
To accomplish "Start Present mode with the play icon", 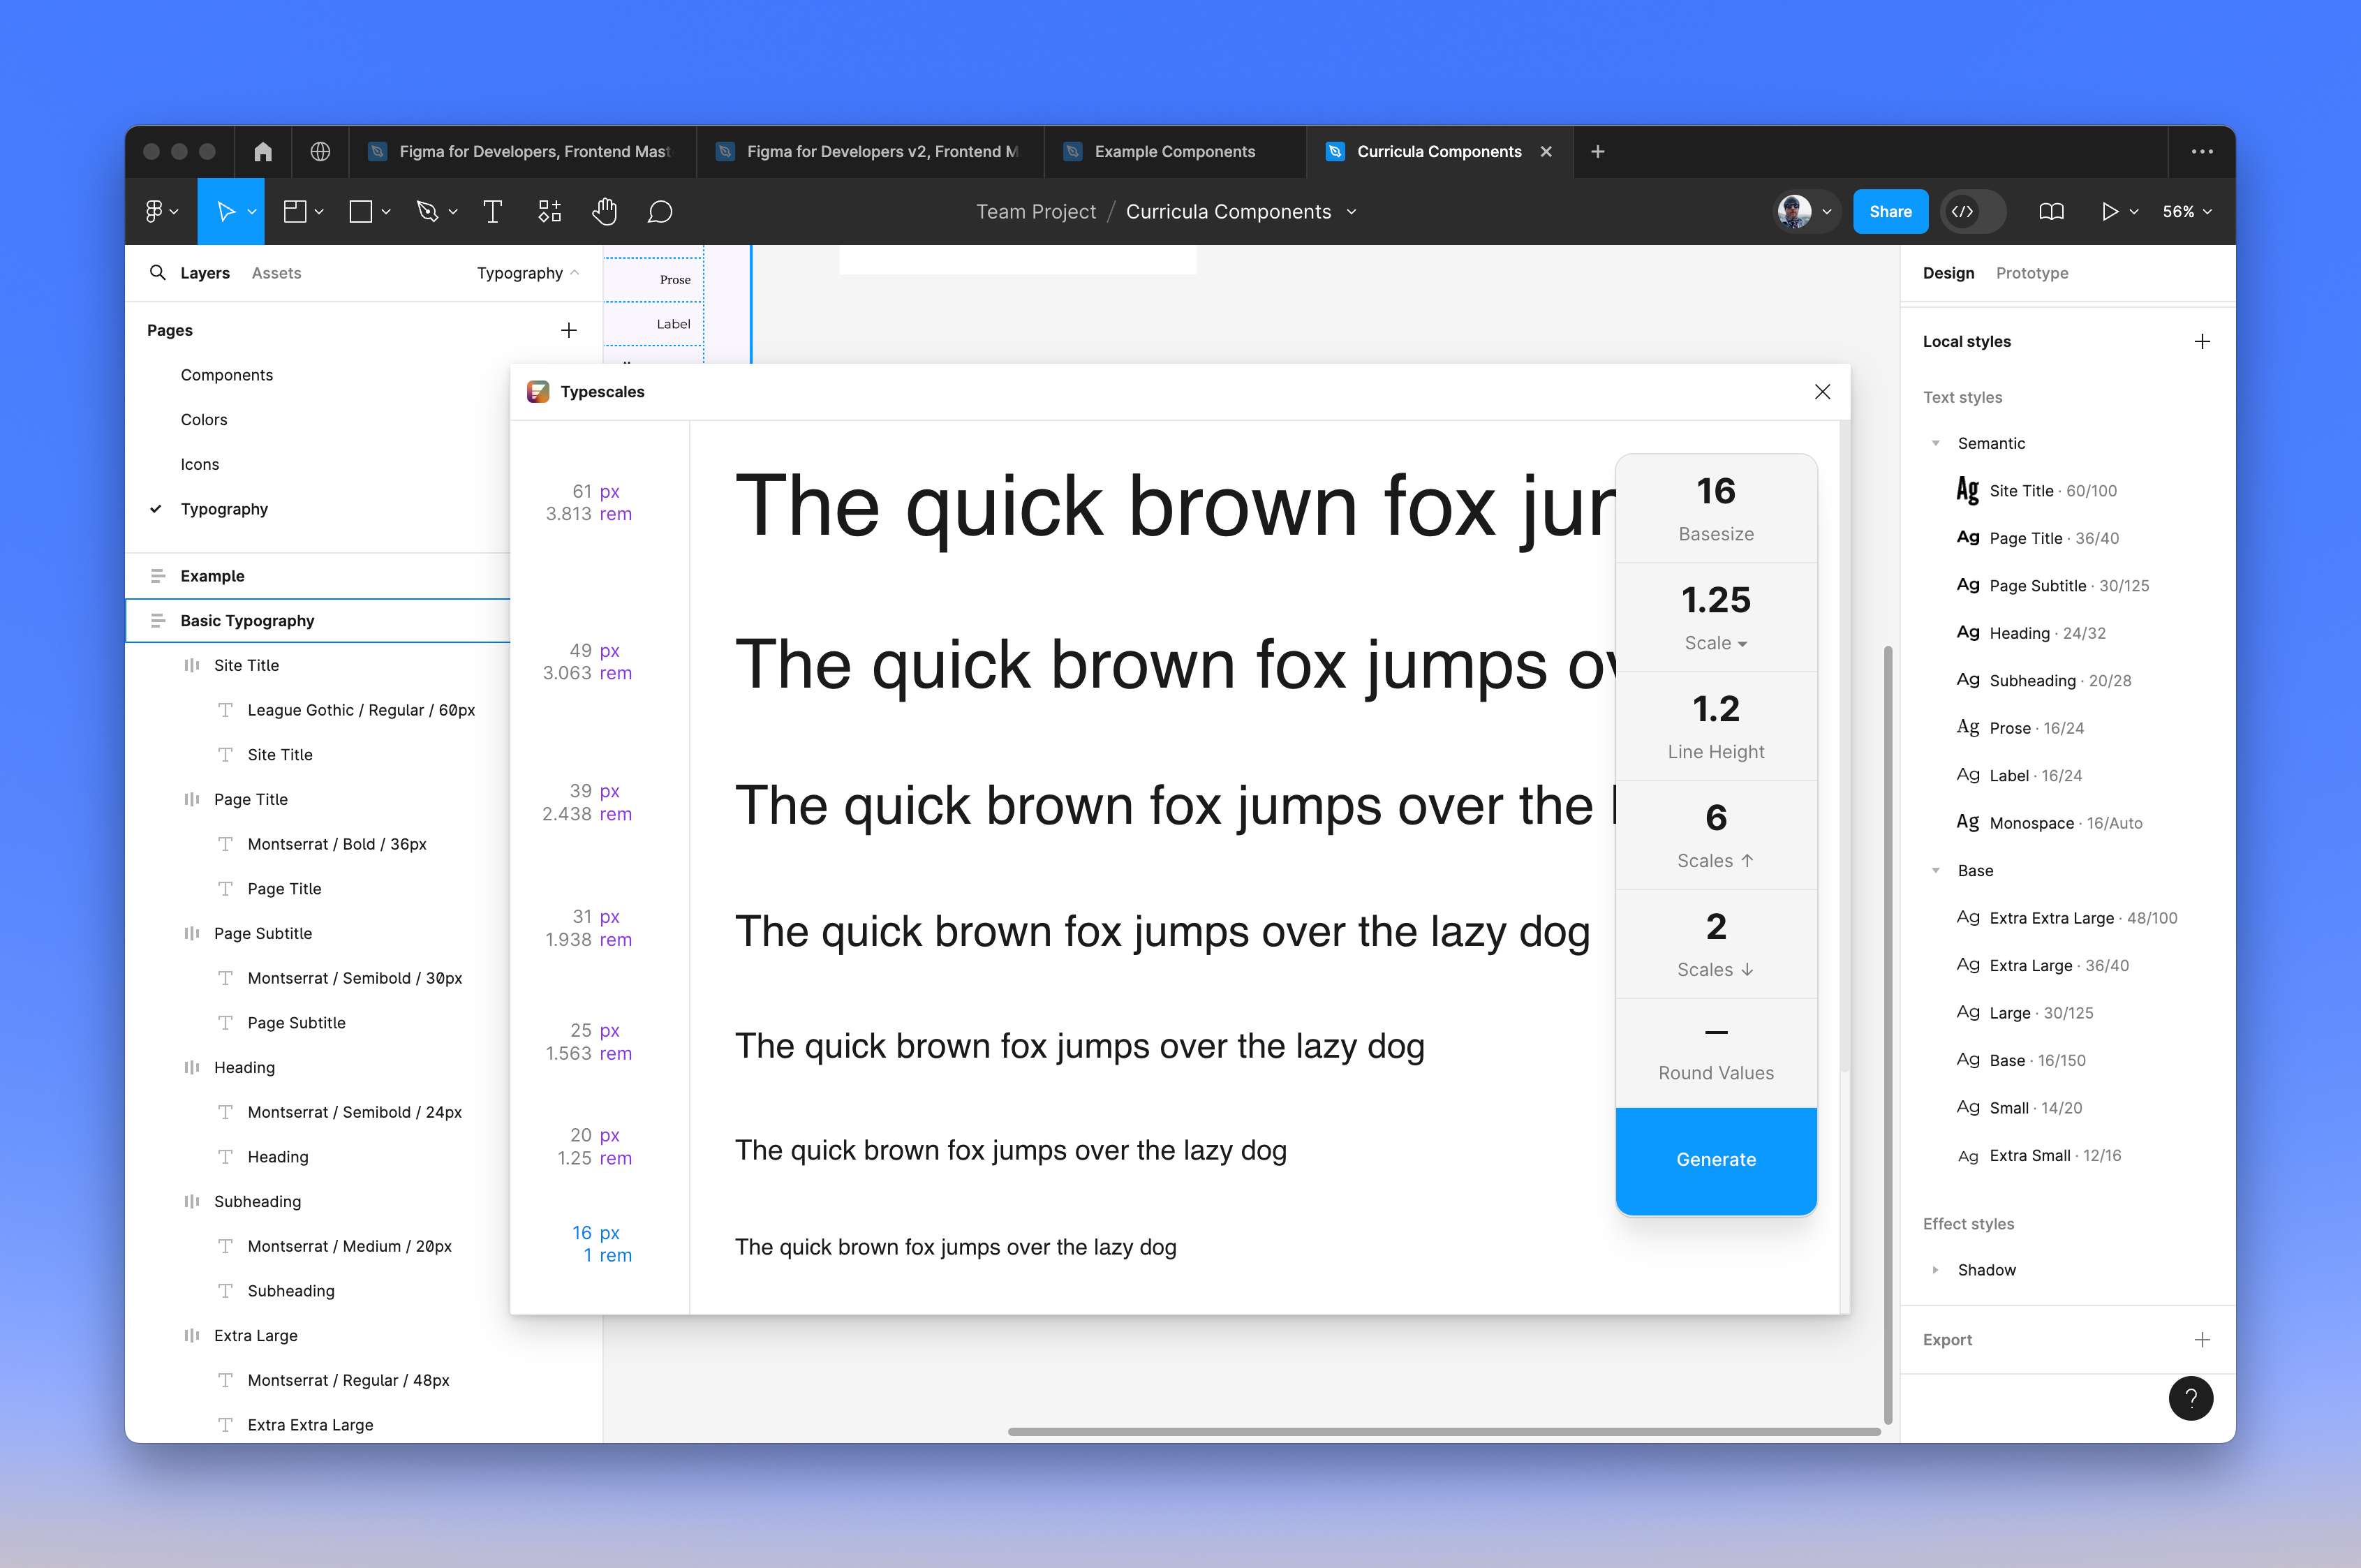I will tap(2110, 211).
